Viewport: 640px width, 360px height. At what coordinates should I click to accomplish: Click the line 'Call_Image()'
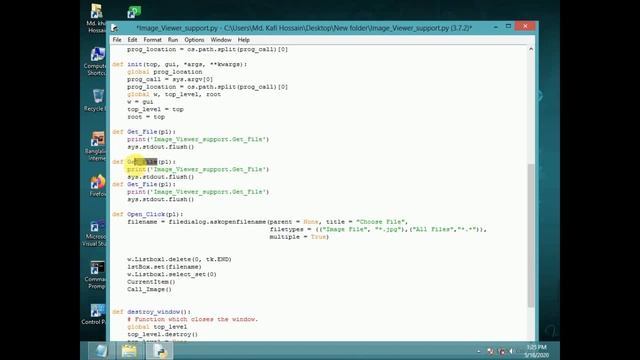149,289
